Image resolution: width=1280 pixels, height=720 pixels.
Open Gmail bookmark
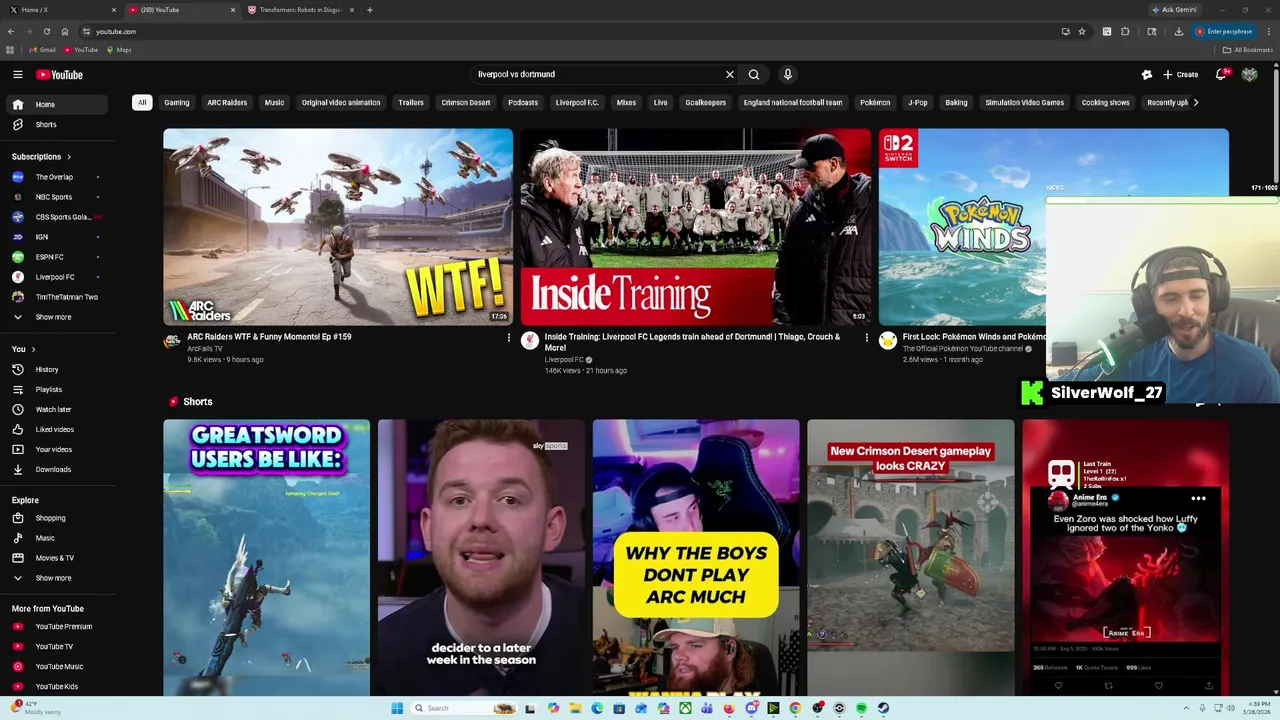(42, 50)
